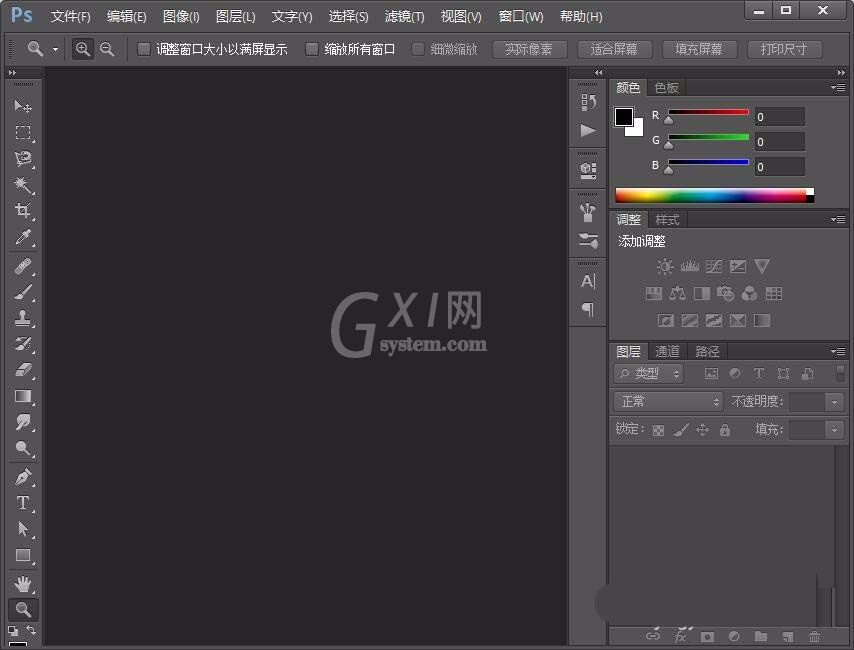Add a Levels adjustment
This screenshot has width=854, height=650.
690,266
